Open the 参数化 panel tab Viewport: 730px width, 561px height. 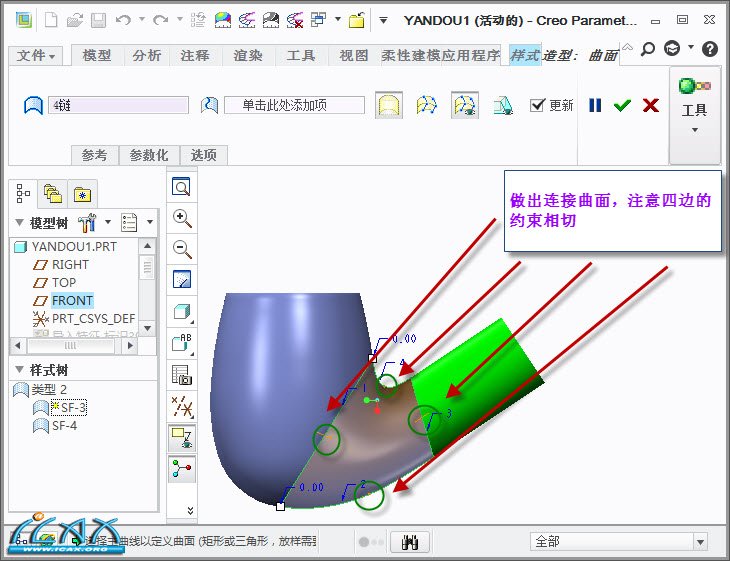pos(149,155)
